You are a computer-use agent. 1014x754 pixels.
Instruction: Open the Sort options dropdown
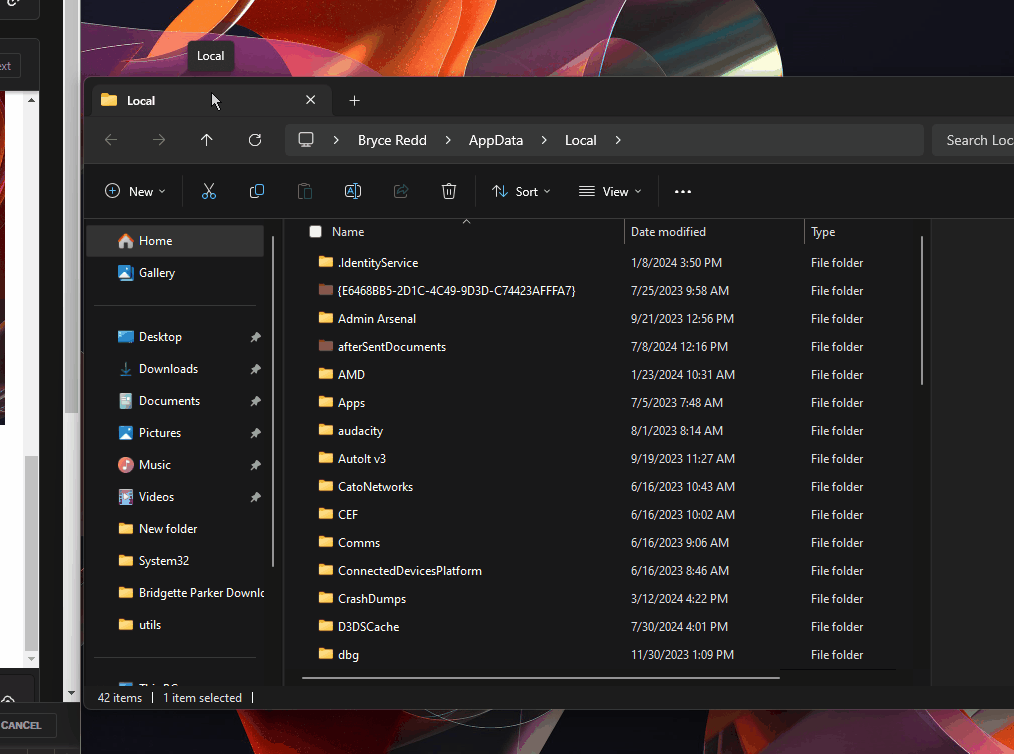[521, 191]
